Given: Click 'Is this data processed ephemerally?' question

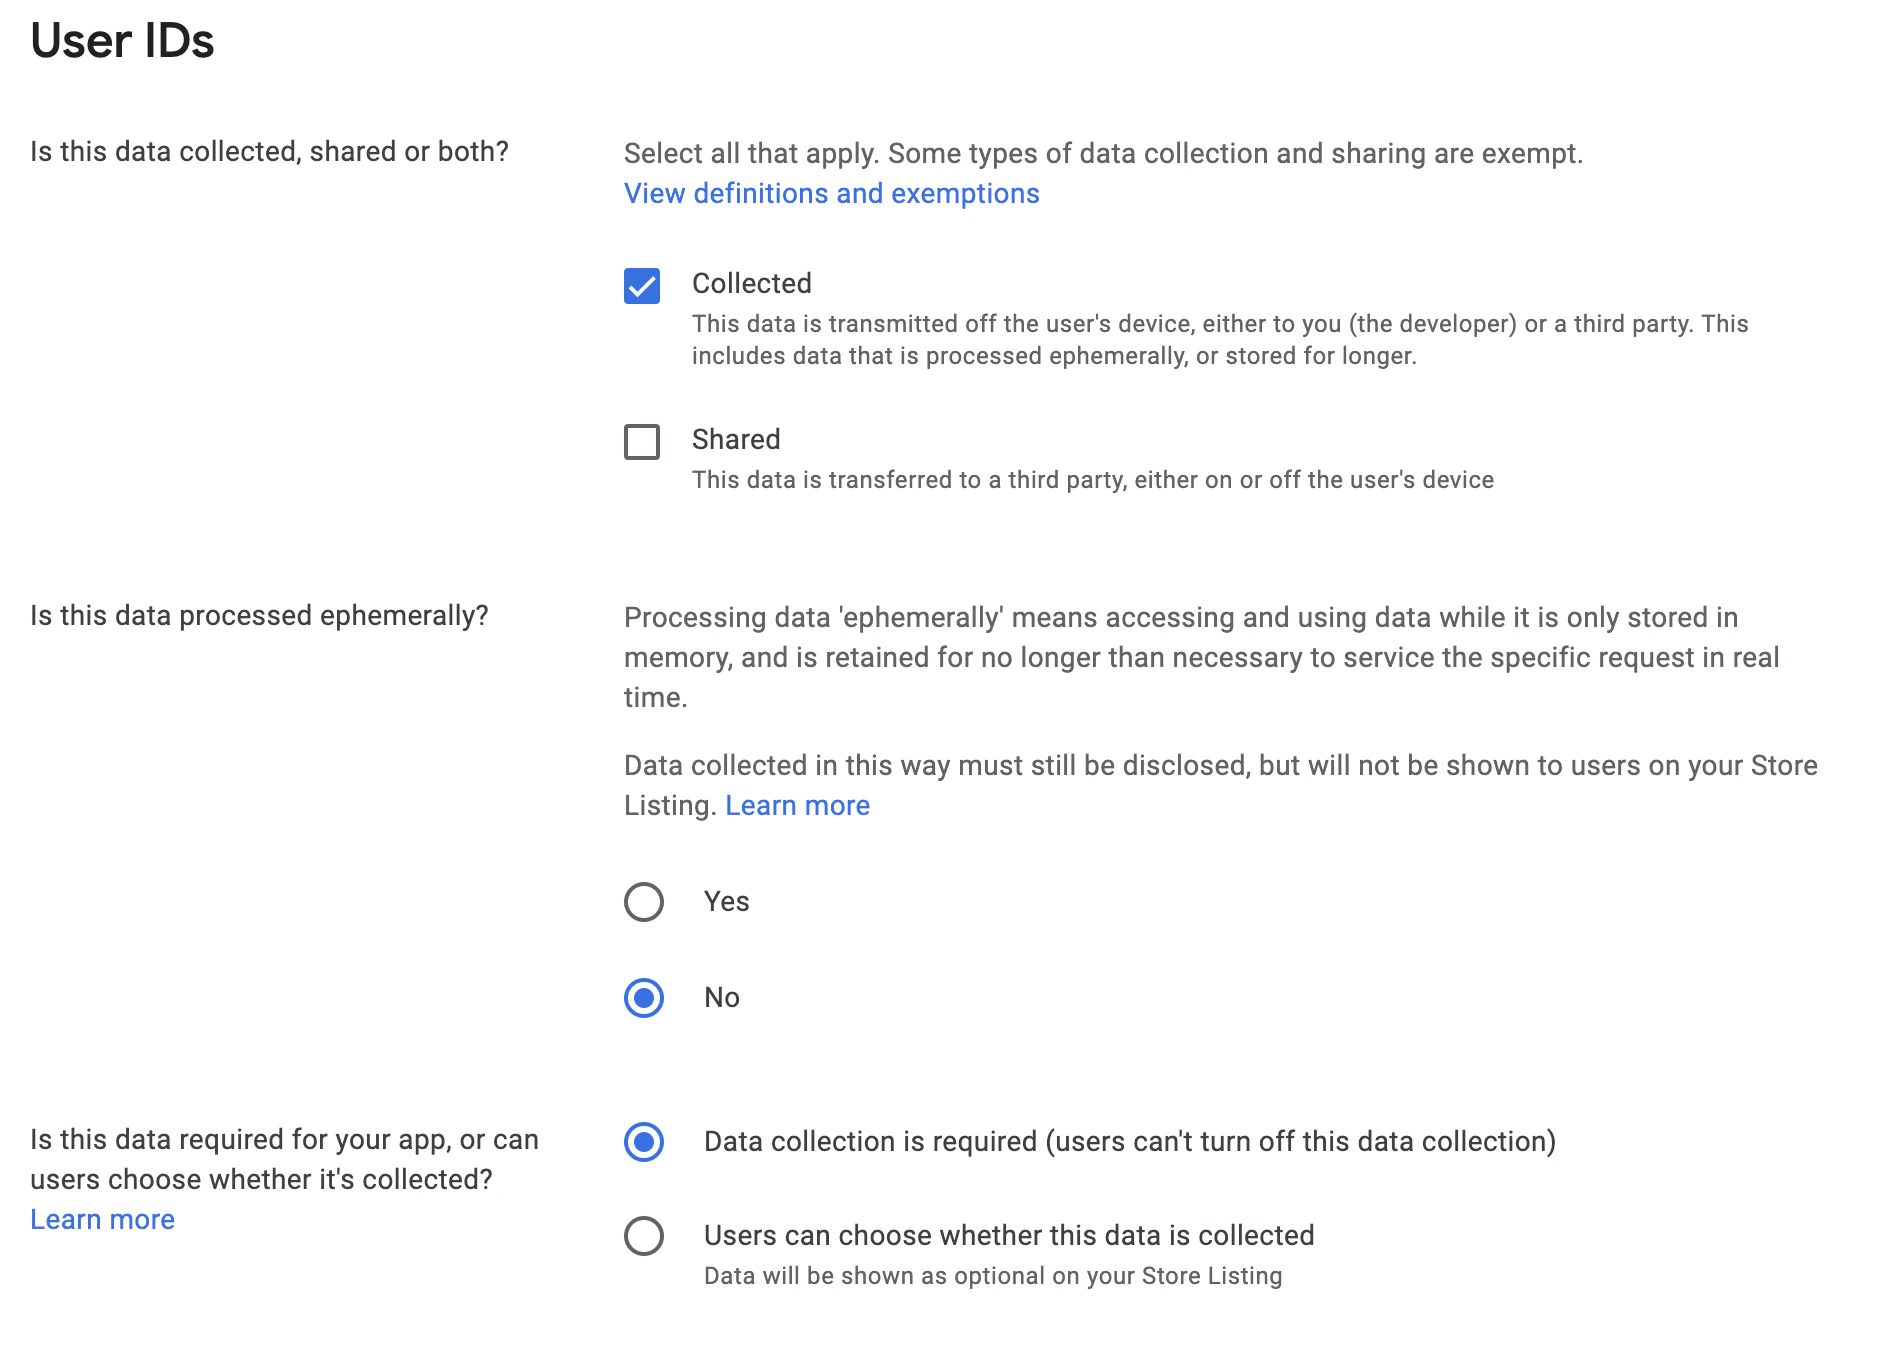Looking at the screenshot, I should 259,616.
